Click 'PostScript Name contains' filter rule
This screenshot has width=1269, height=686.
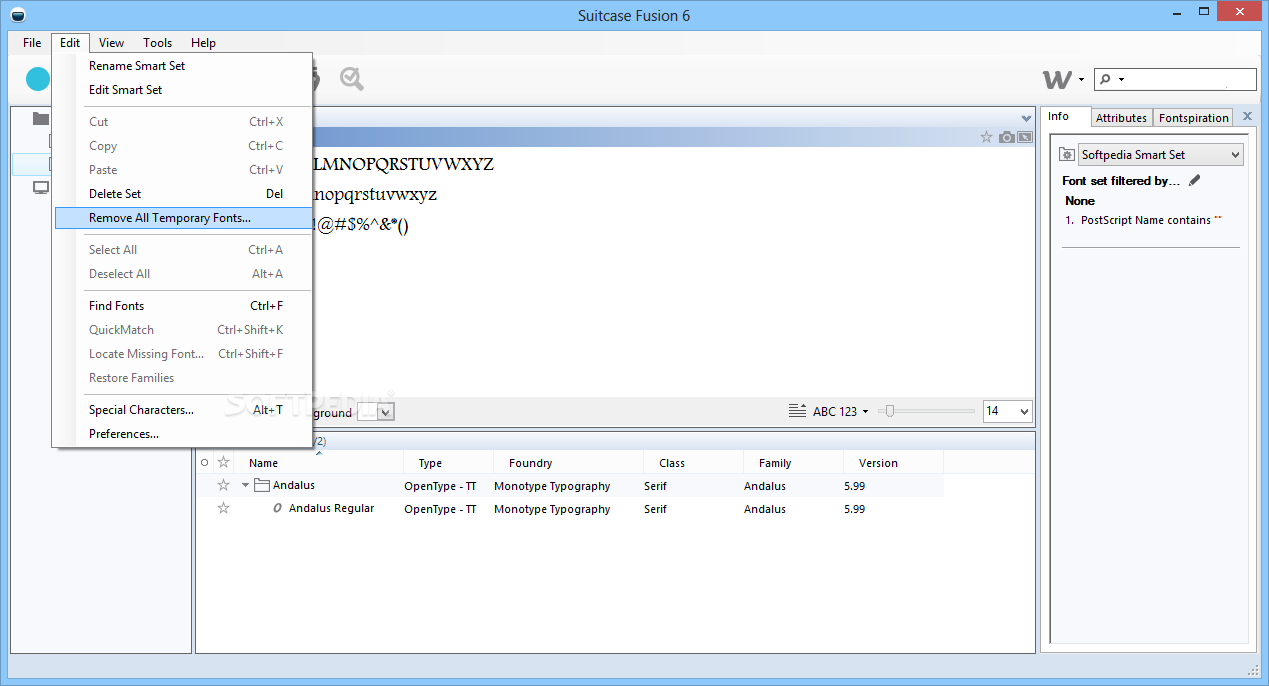click(x=1145, y=220)
